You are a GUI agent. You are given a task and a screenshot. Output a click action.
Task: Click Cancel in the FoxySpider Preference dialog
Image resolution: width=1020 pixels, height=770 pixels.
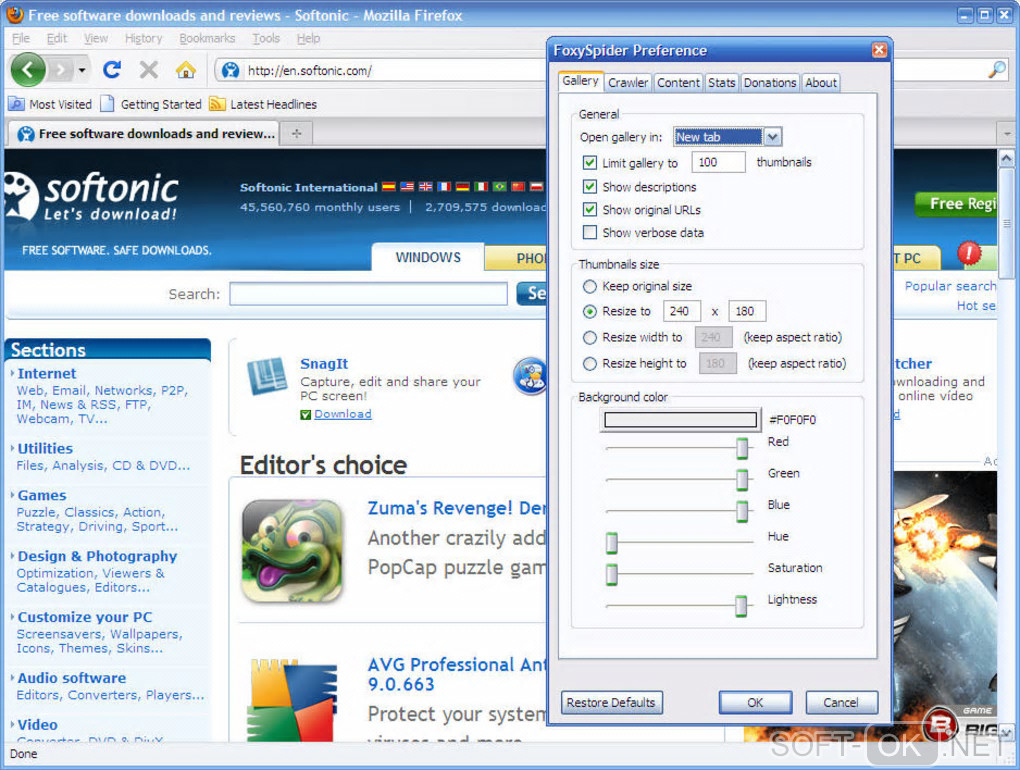pos(841,702)
